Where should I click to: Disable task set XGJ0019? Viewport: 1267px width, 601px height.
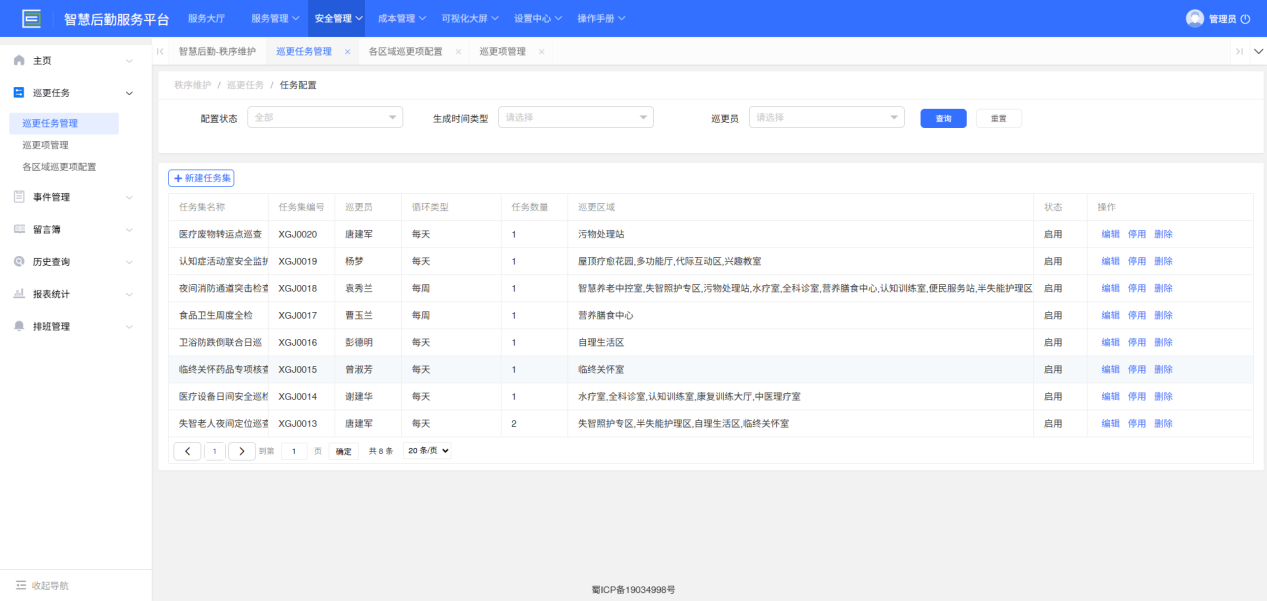tap(1137, 261)
